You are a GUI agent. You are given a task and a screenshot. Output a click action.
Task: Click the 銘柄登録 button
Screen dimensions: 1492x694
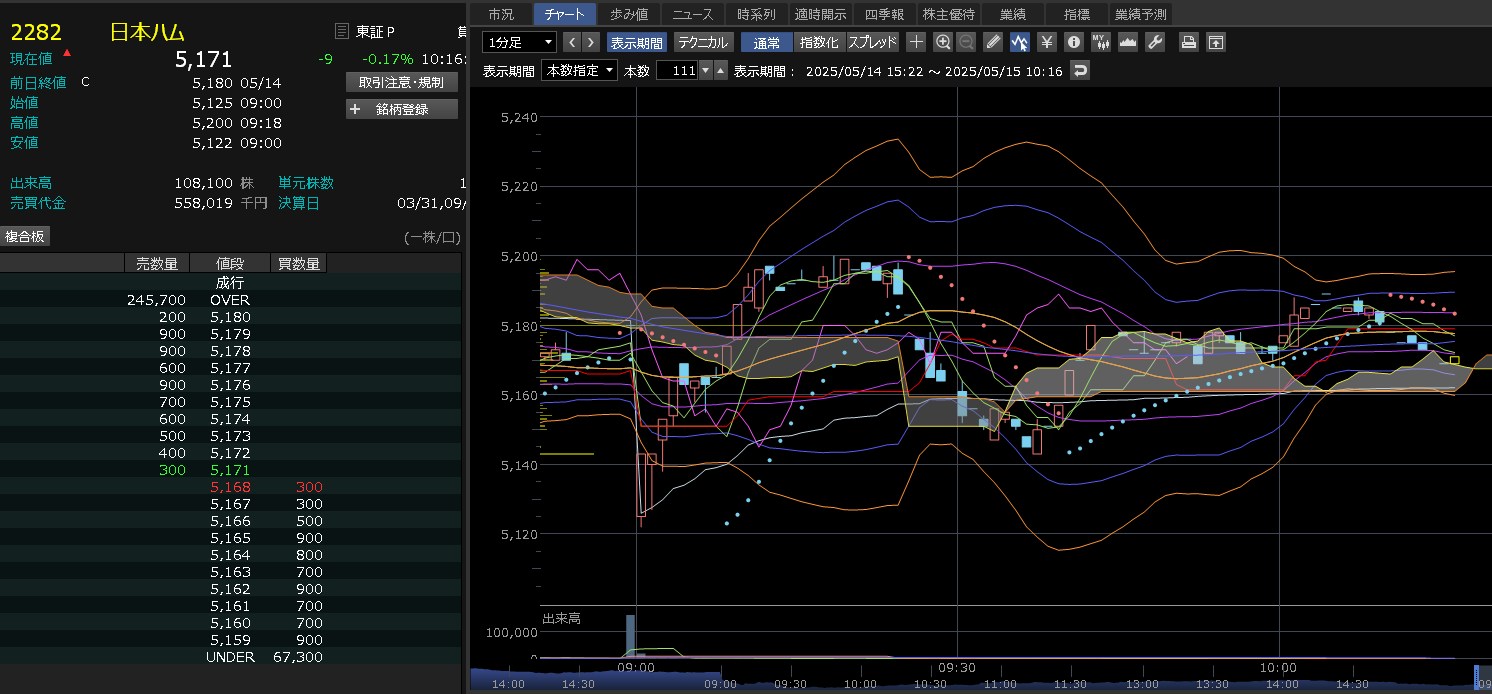pos(402,109)
